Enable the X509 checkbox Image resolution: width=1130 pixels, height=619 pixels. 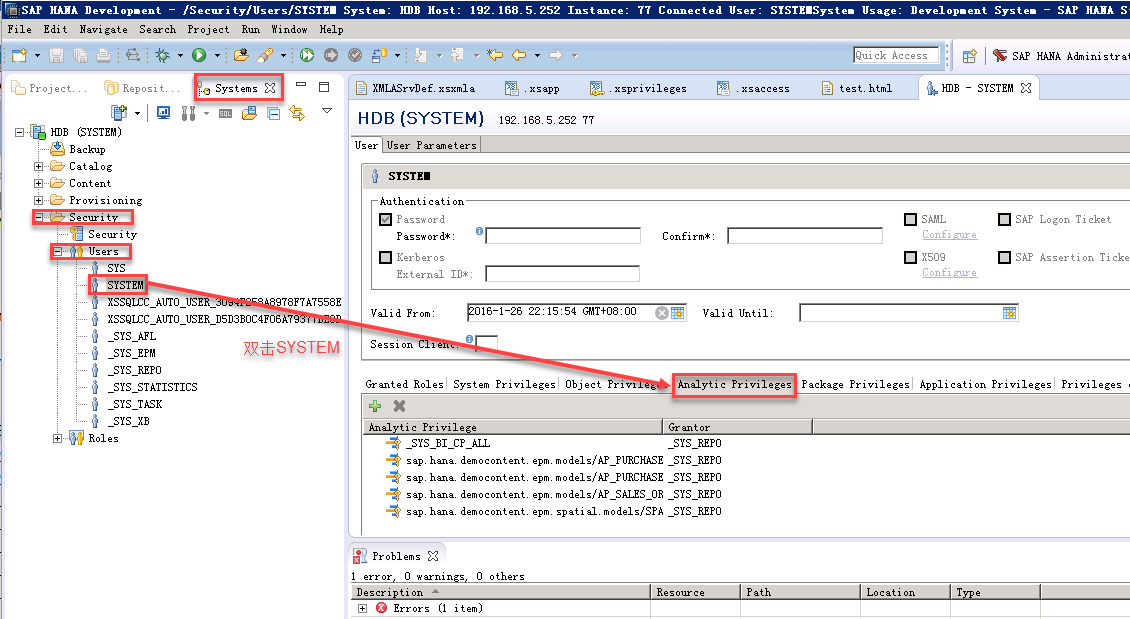click(911, 257)
